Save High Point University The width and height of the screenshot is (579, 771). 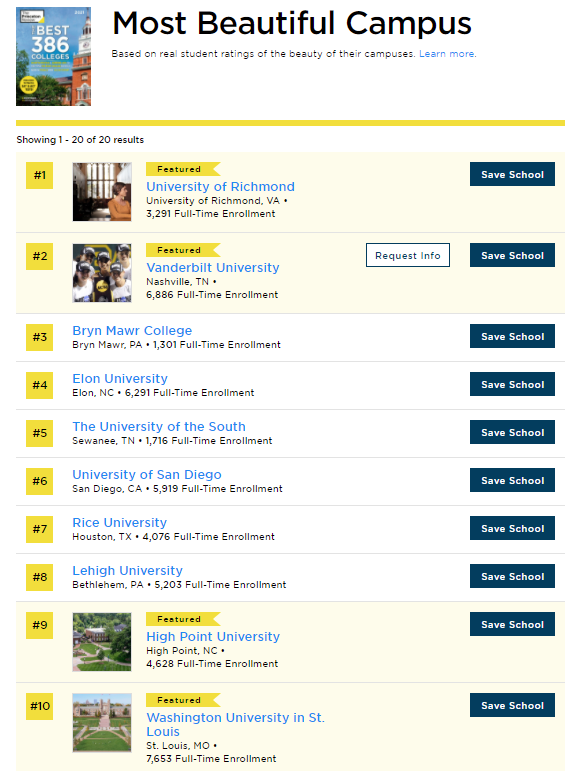coord(512,624)
